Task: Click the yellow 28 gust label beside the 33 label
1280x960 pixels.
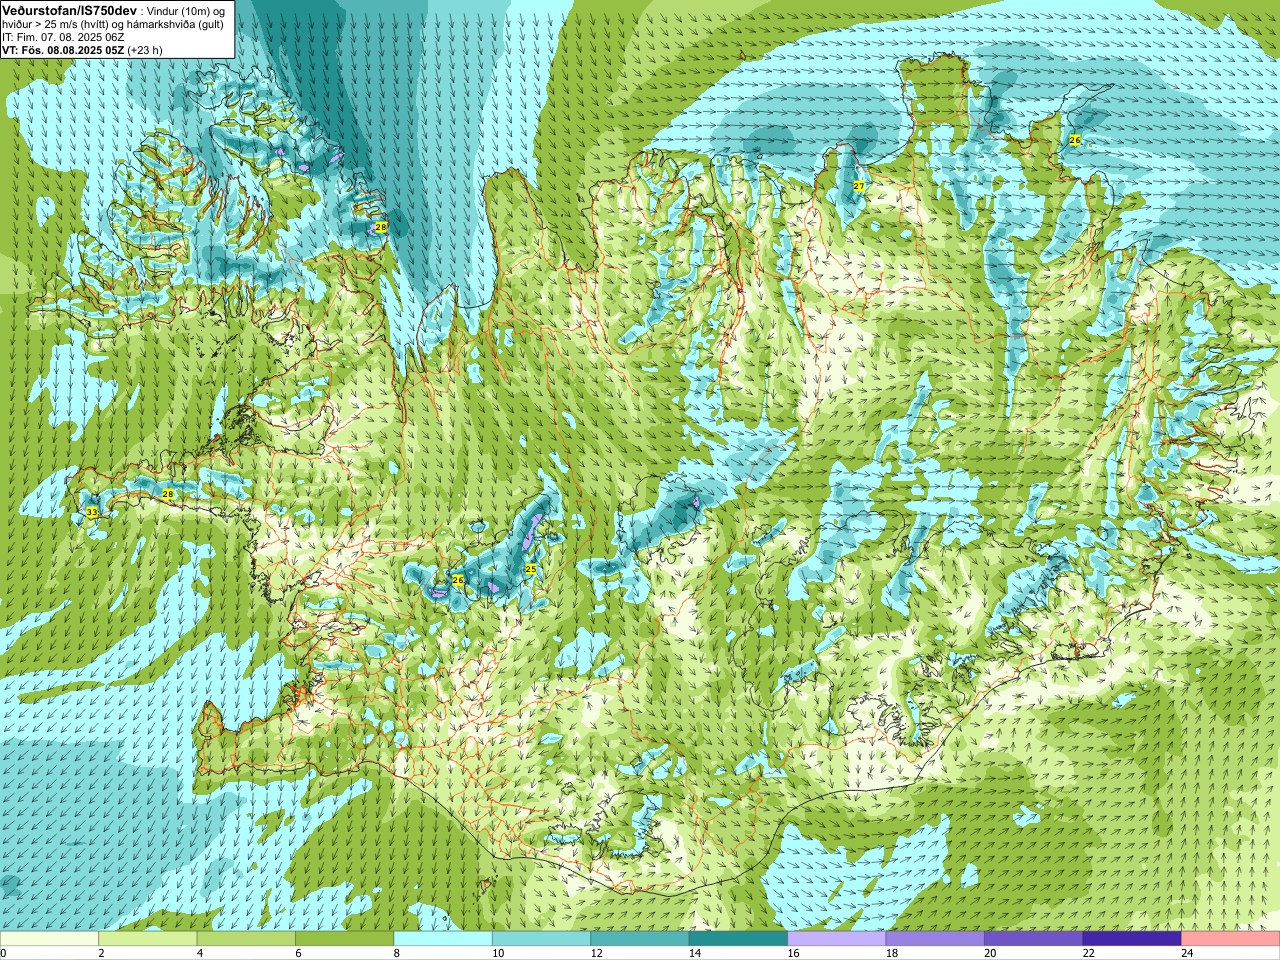Action: pyautogui.click(x=168, y=494)
